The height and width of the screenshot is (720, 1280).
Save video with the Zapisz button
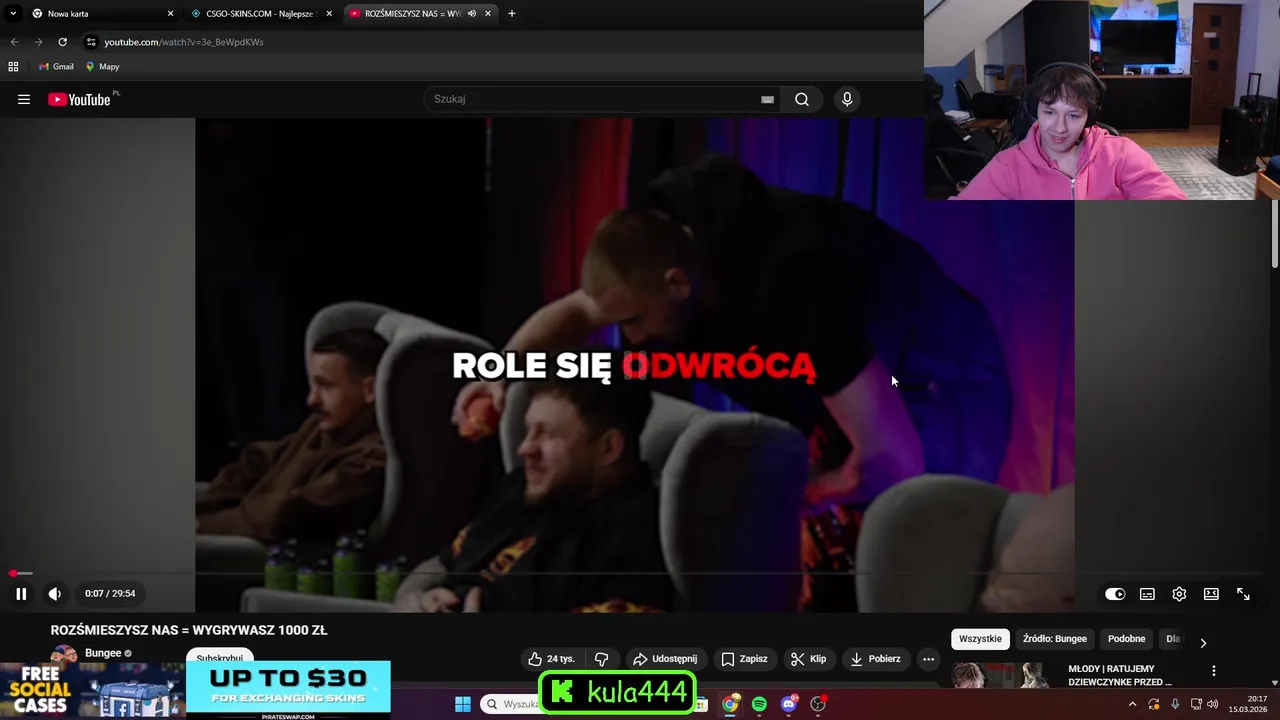click(x=745, y=659)
